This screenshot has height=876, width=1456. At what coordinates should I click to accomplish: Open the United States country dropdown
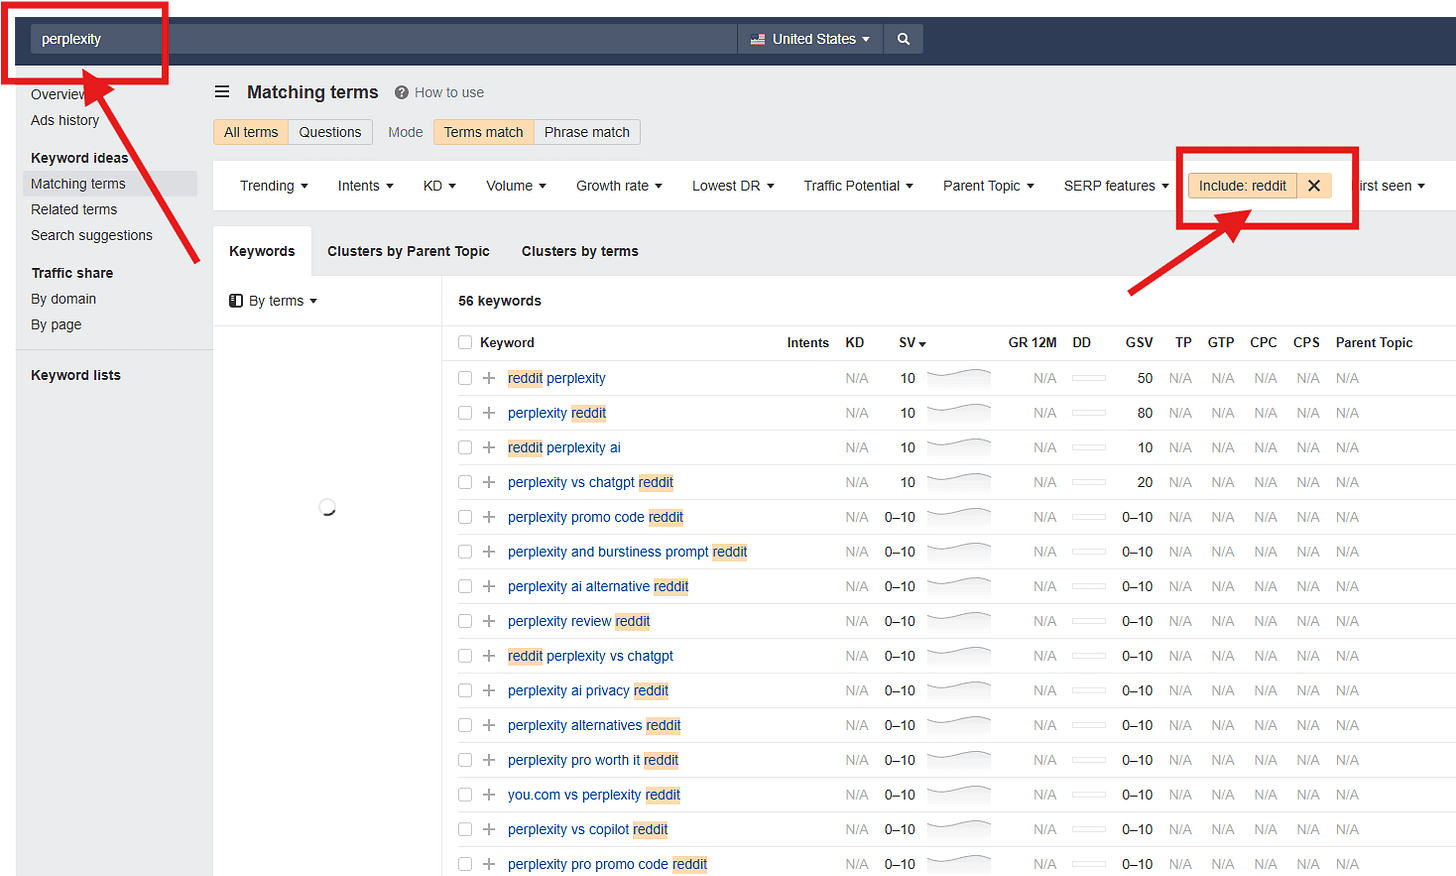[811, 39]
